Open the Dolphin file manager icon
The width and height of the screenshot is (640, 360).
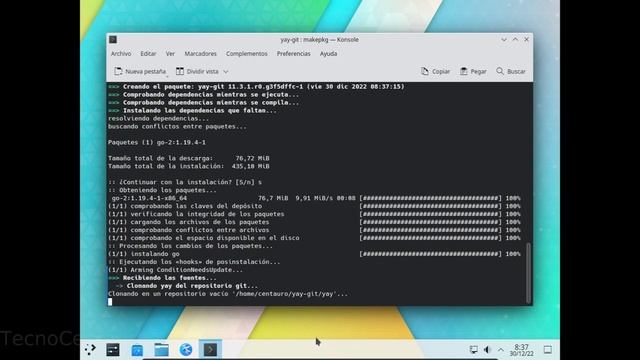161,349
